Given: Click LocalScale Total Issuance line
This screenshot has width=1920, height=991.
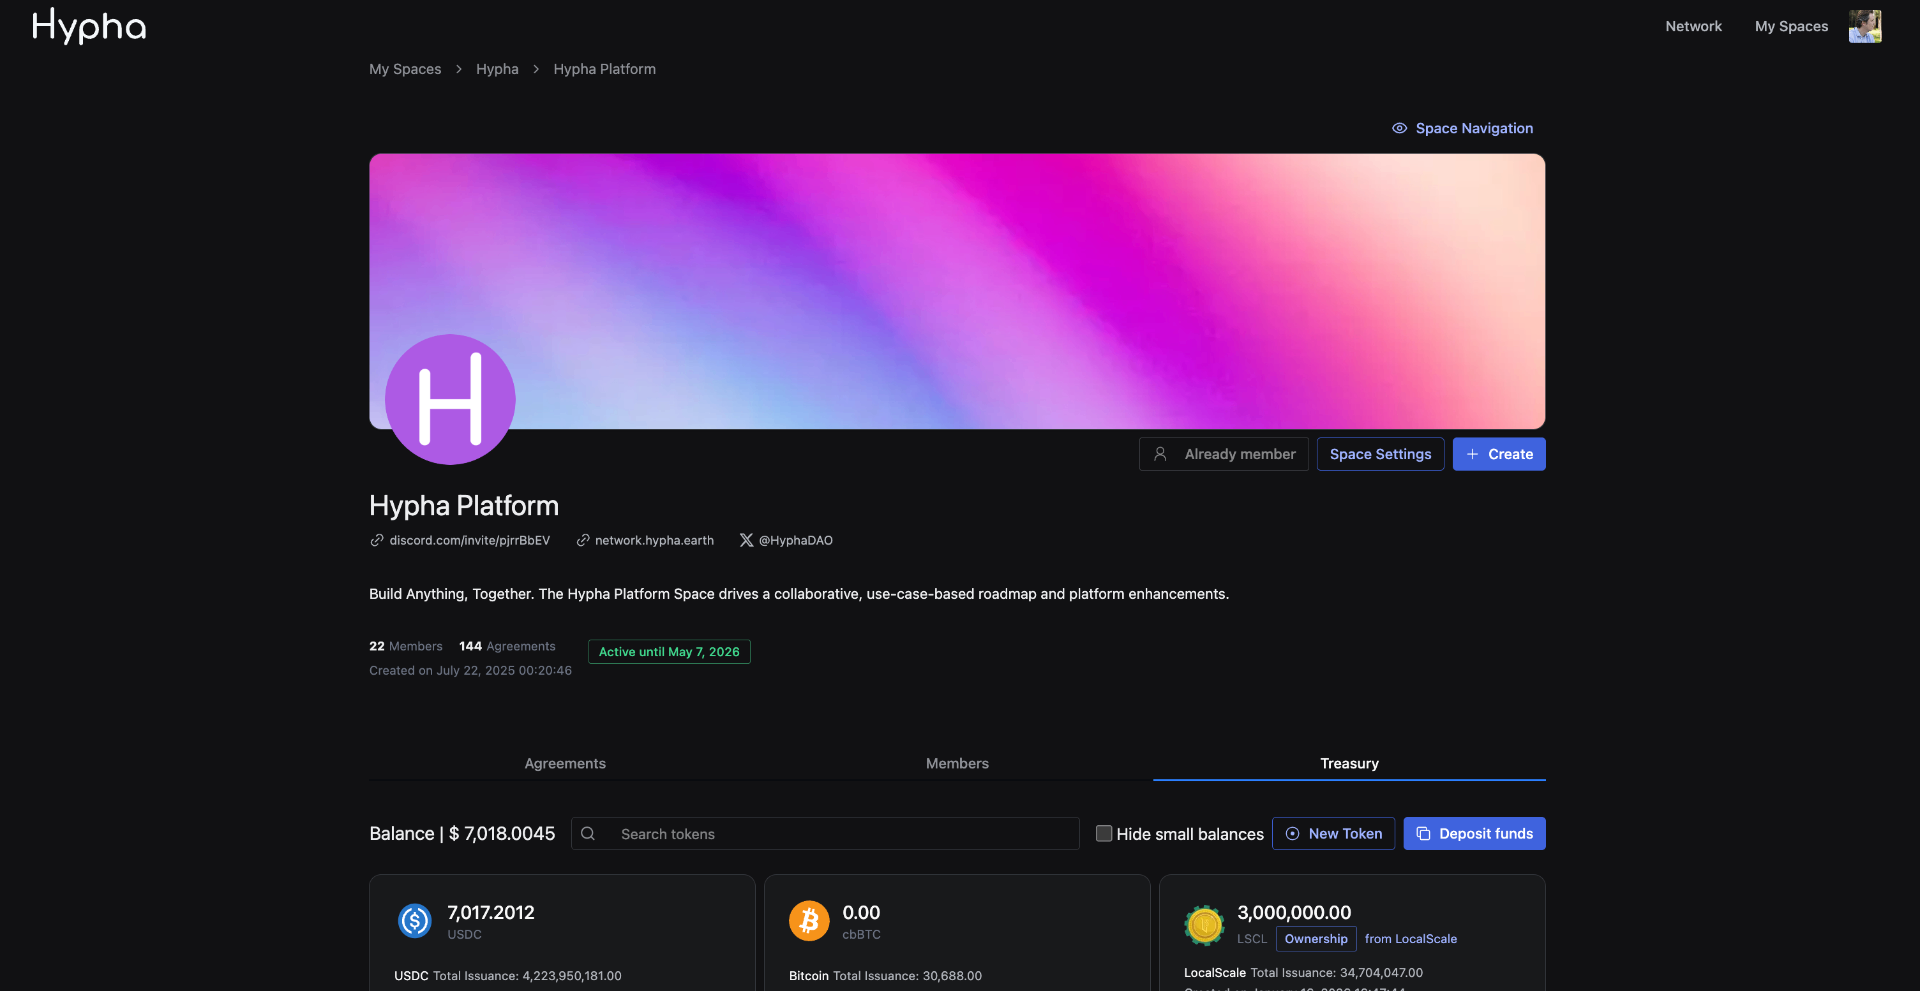Looking at the screenshot, I should coord(1303,973).
